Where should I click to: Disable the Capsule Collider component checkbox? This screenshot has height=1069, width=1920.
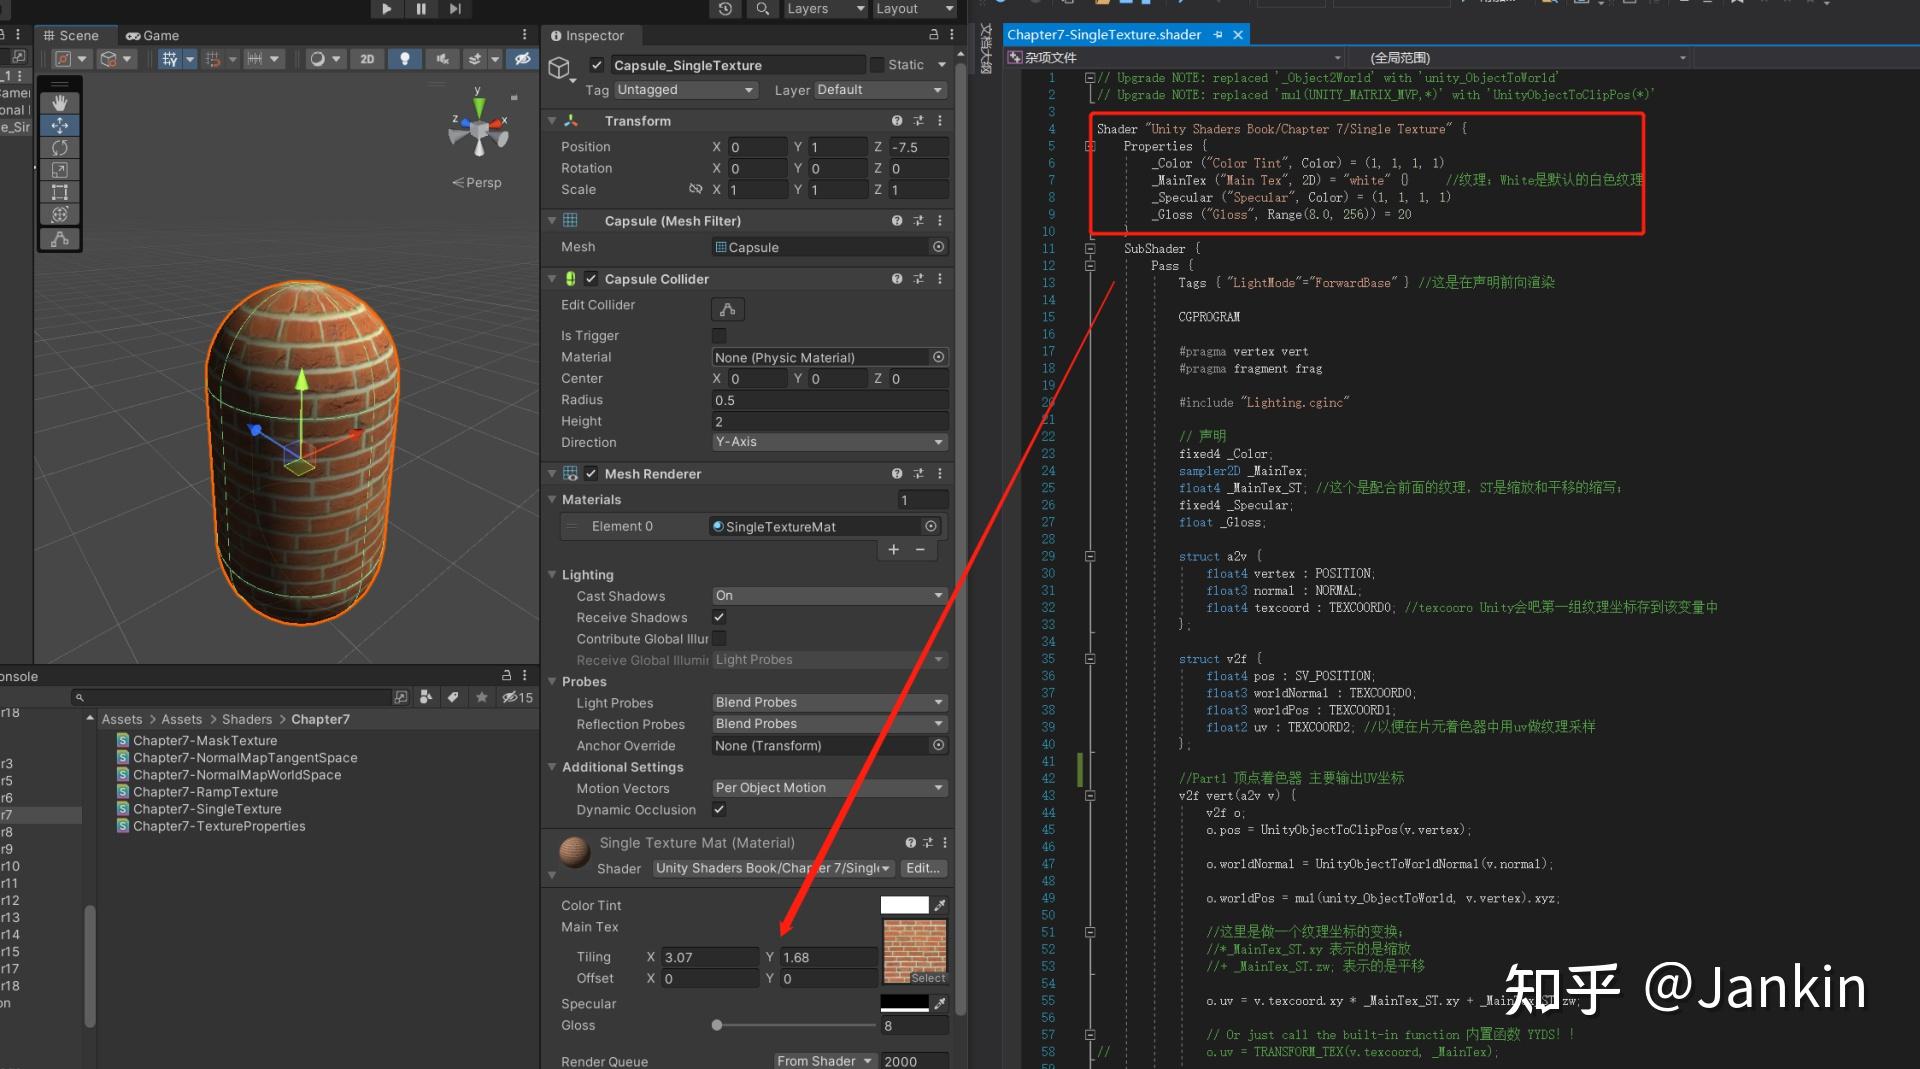click(592, 279)
